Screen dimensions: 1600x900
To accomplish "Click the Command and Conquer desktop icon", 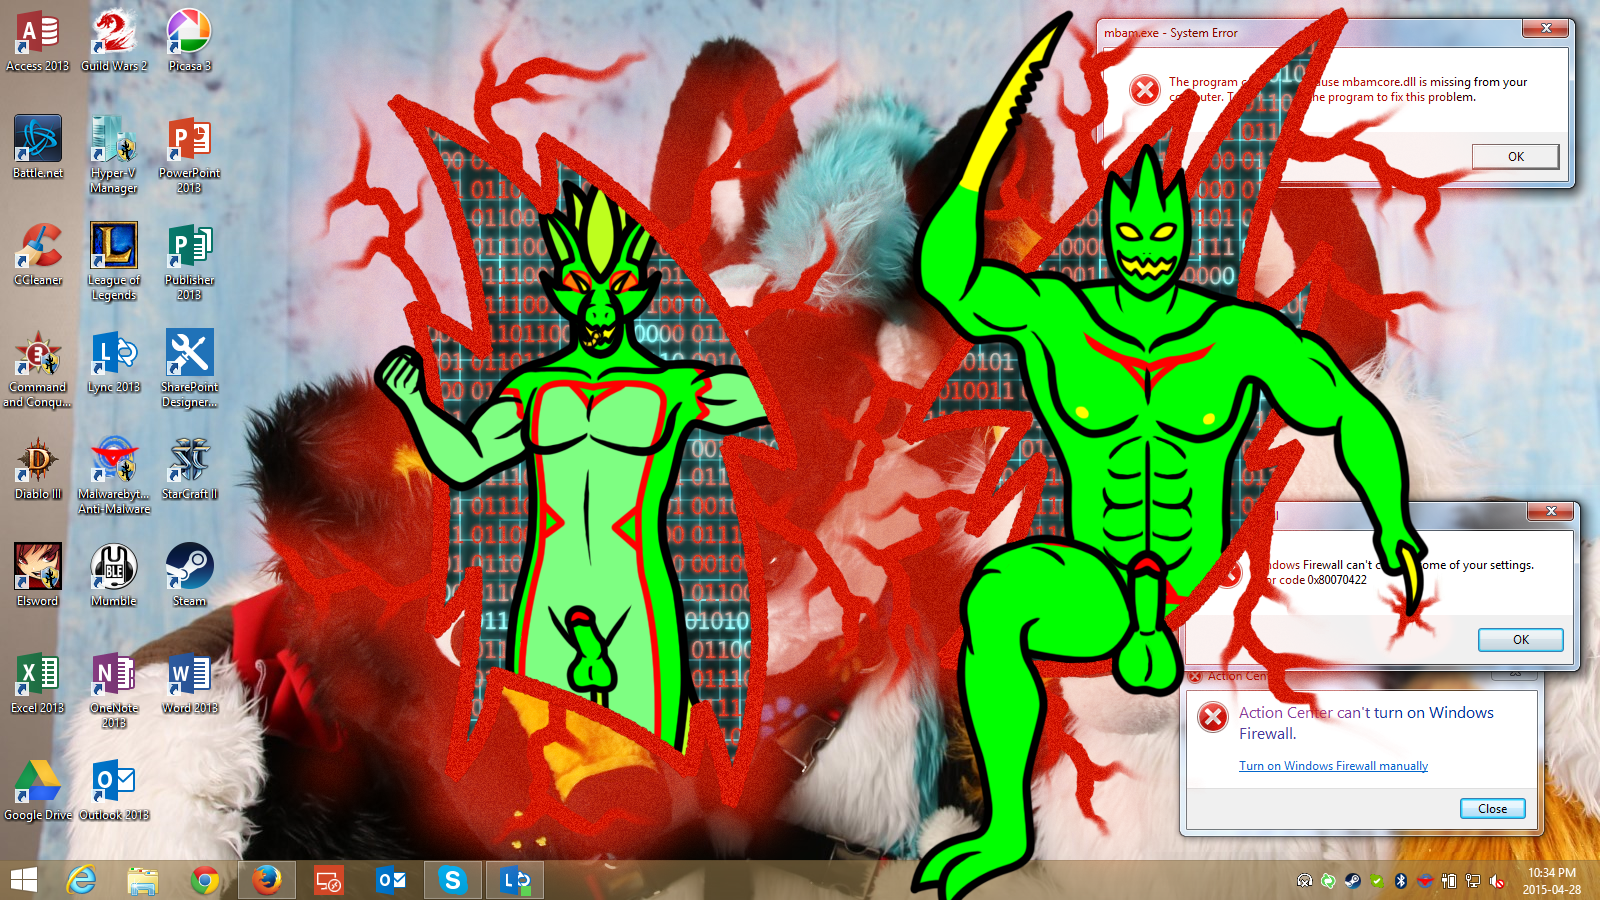I will coord(38,368).
